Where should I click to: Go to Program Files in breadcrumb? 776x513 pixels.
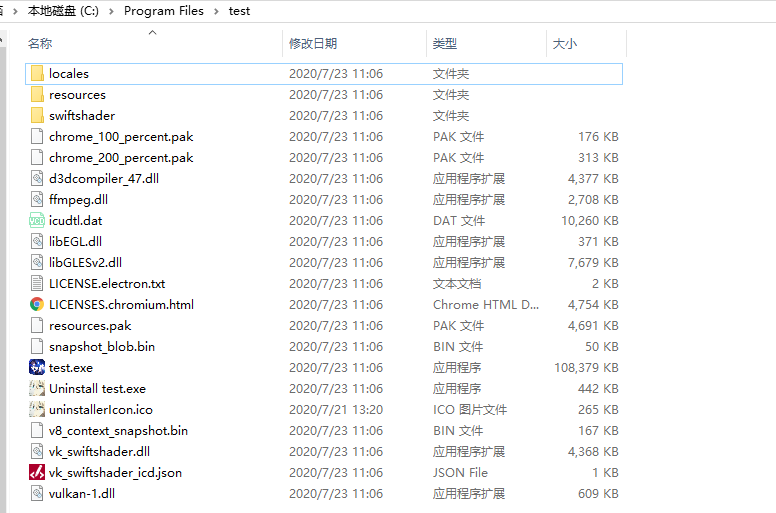164,11
